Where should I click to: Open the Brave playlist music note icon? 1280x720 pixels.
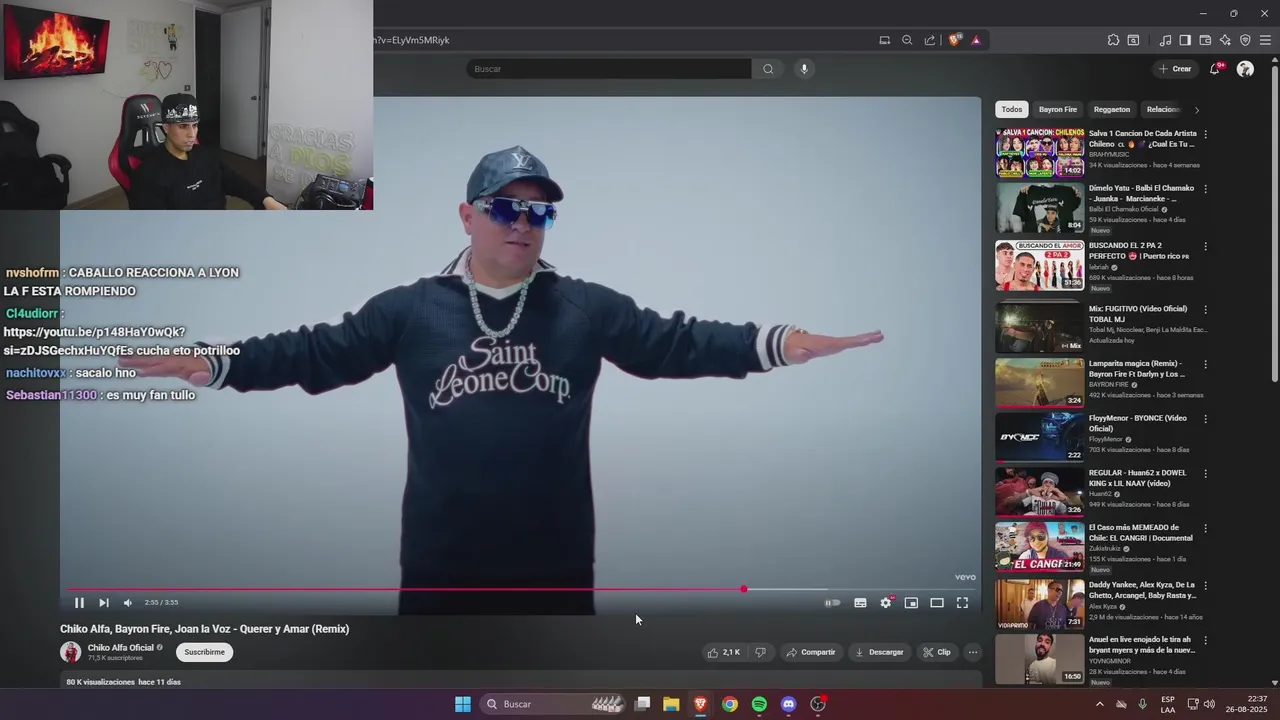[x=1165, y=40]
